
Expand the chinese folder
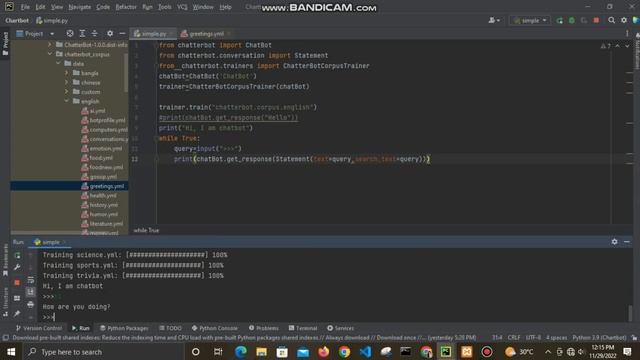[67, 82]
